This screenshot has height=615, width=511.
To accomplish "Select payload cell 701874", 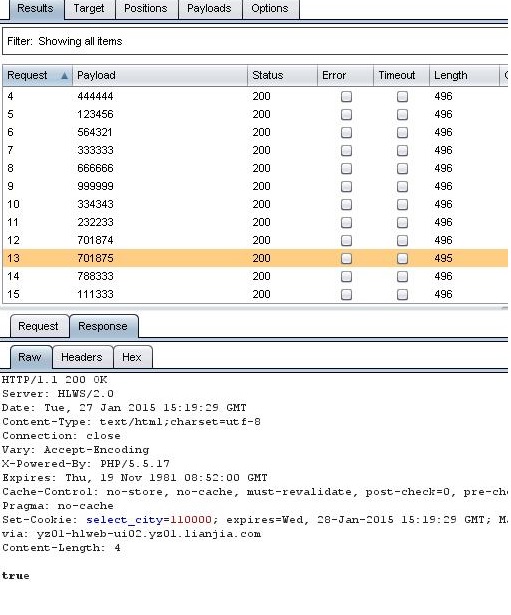I will (95, 240).
